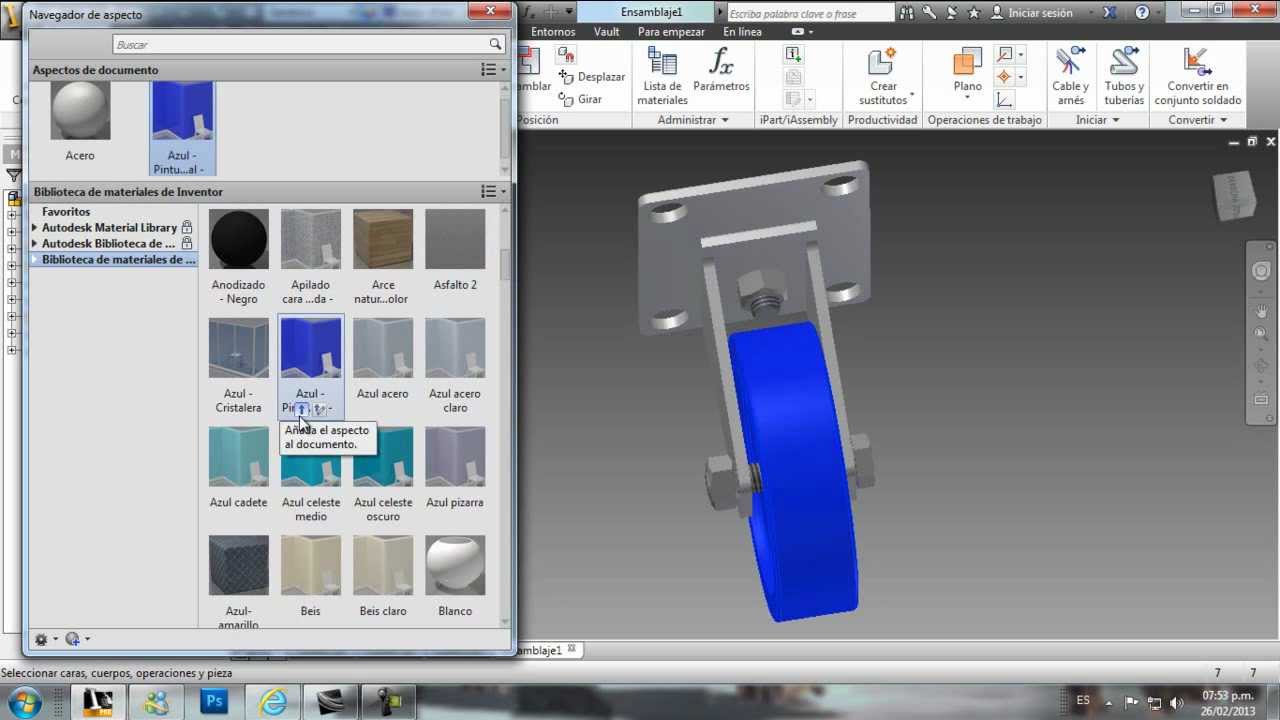Select the Desplazar component tool
The image size is (1280, 720).
(591, 77)
